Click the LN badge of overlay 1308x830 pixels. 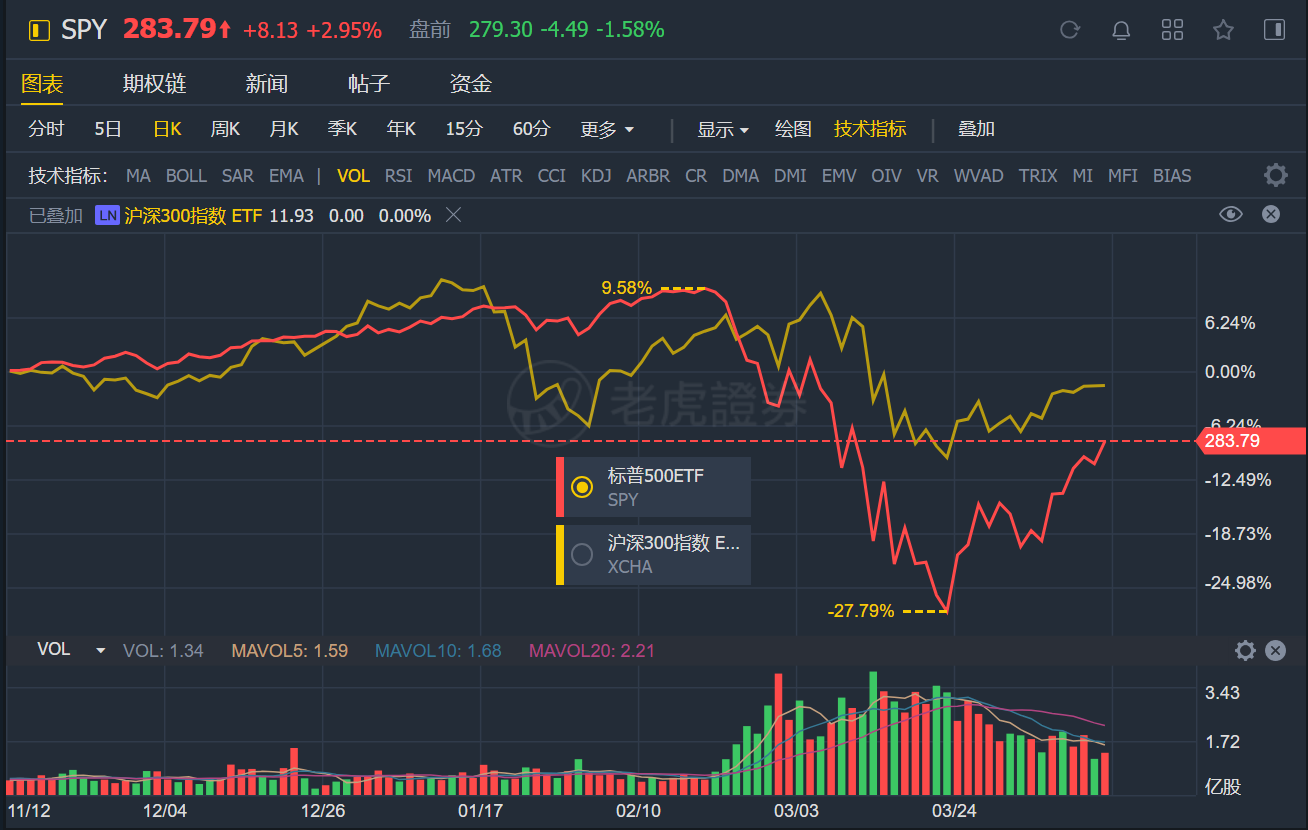(107, 215)
